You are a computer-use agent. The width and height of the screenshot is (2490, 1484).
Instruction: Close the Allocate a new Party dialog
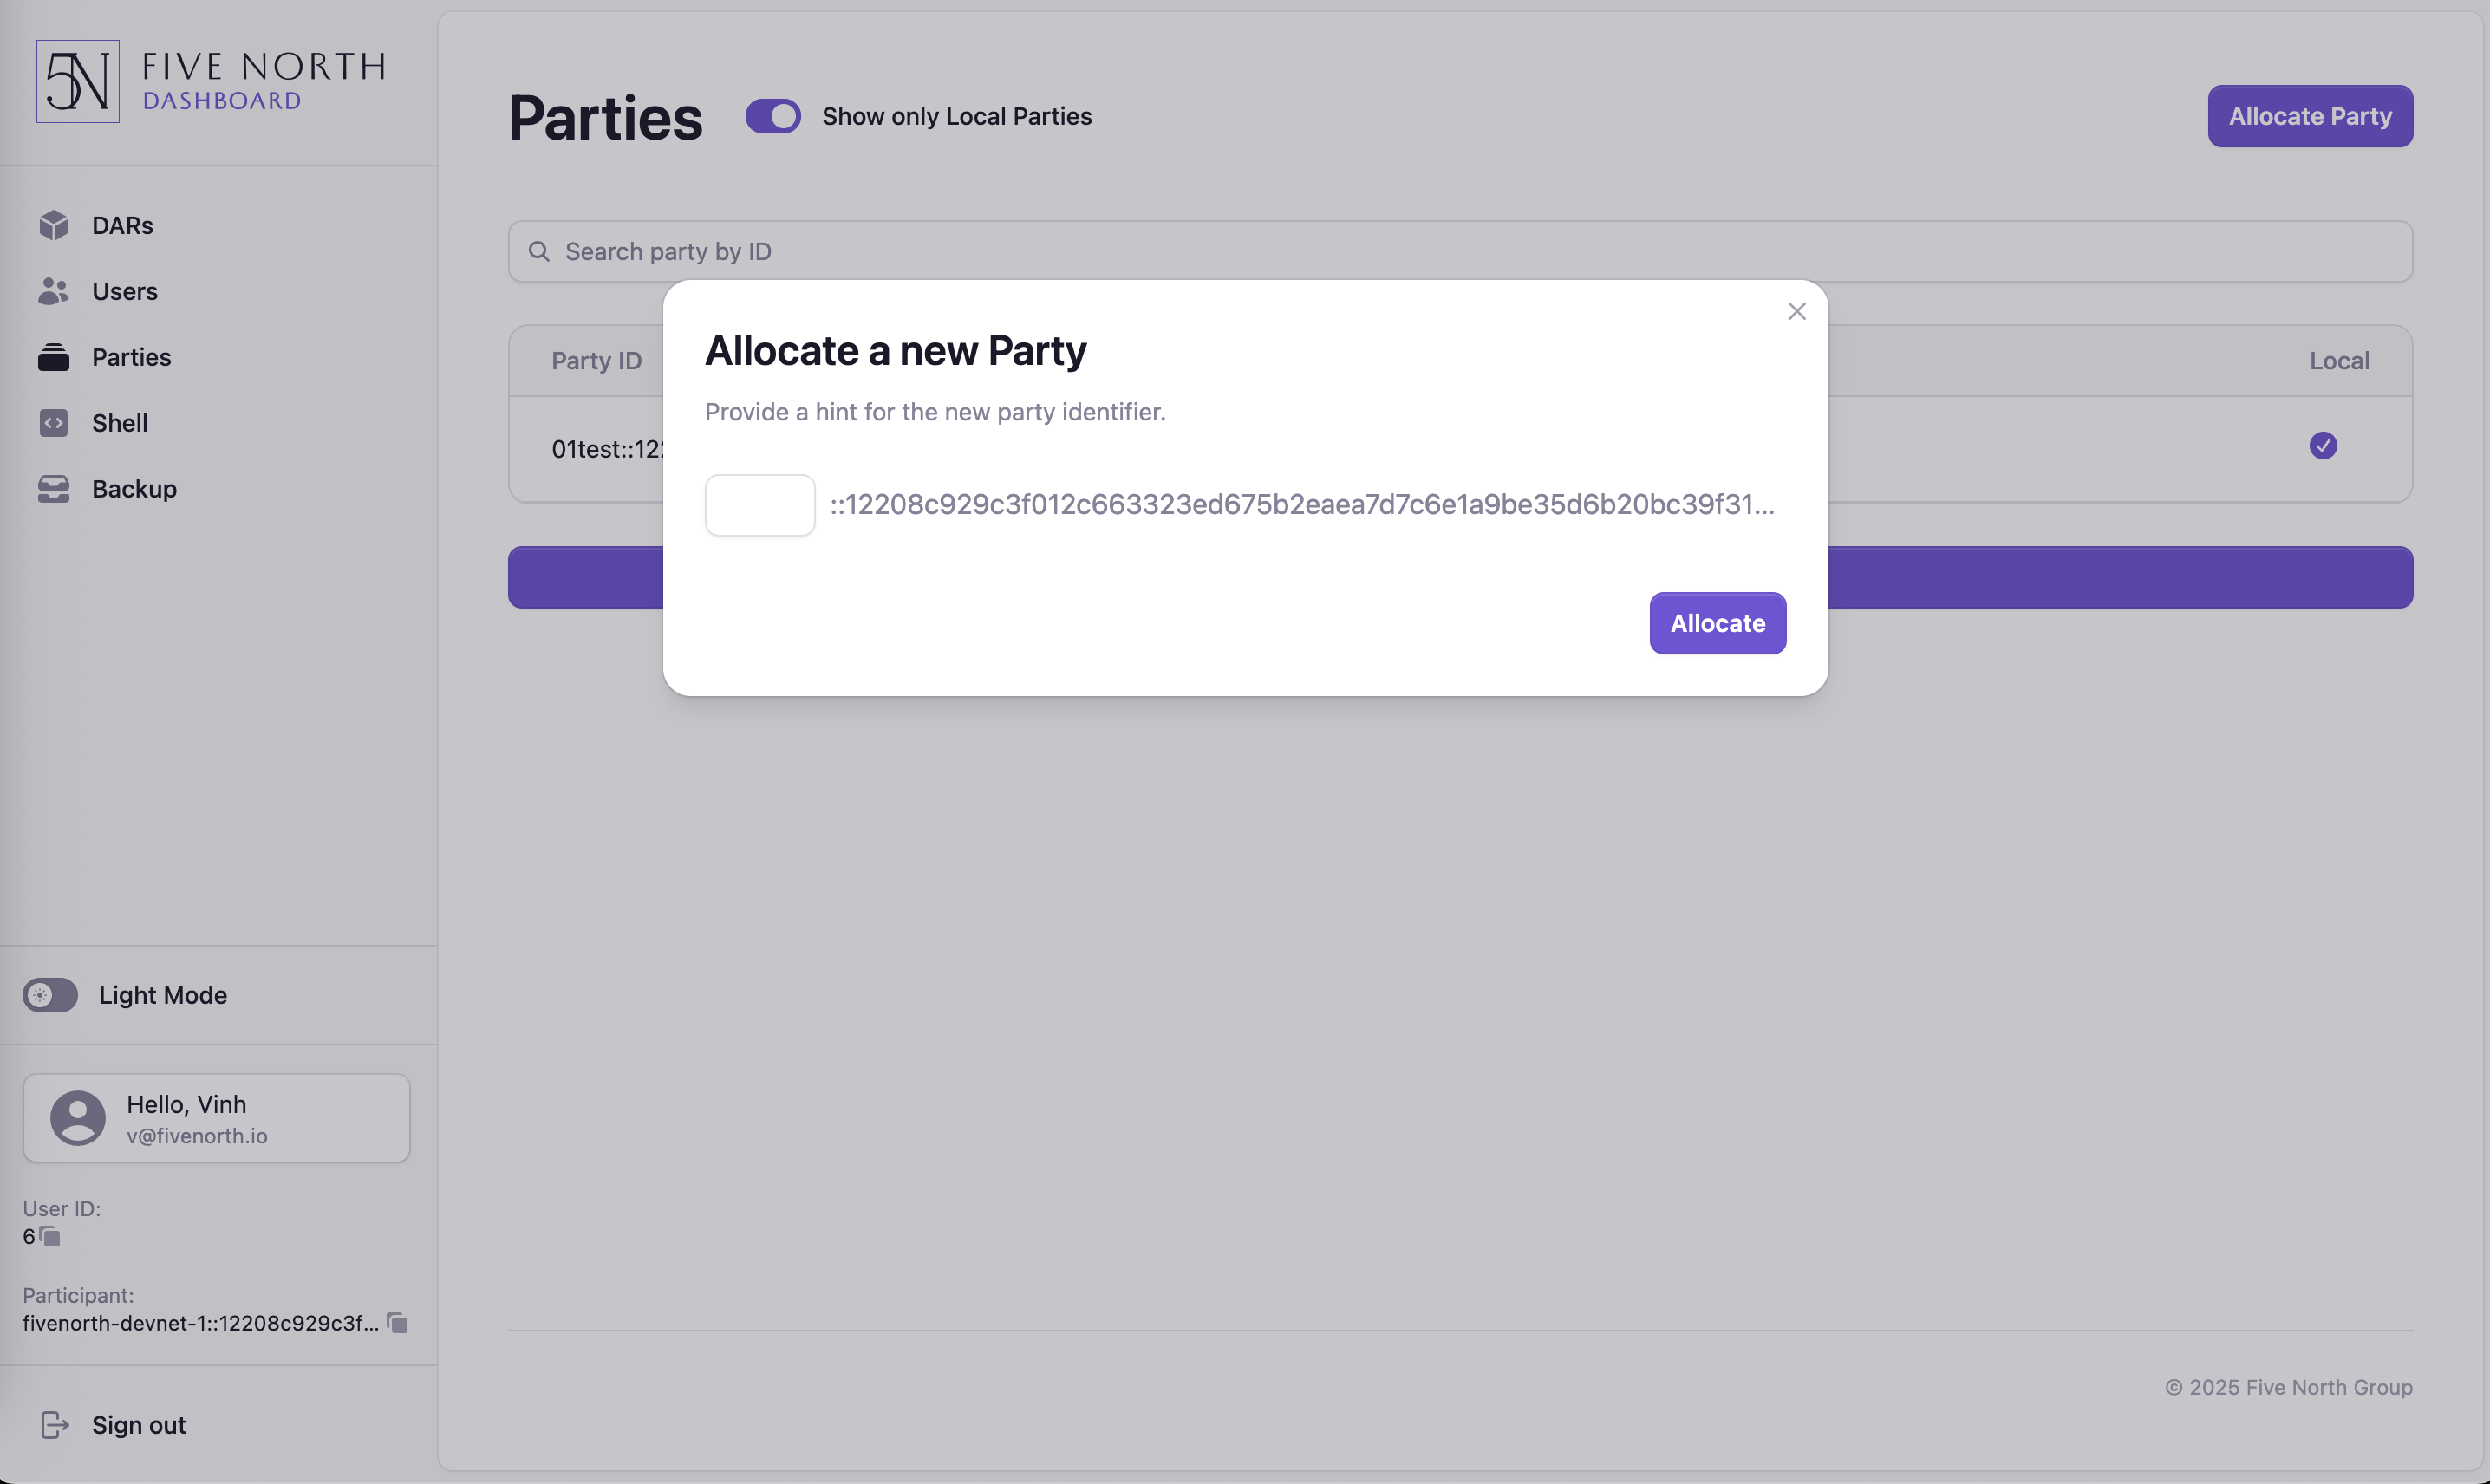tap(1797, 312)
